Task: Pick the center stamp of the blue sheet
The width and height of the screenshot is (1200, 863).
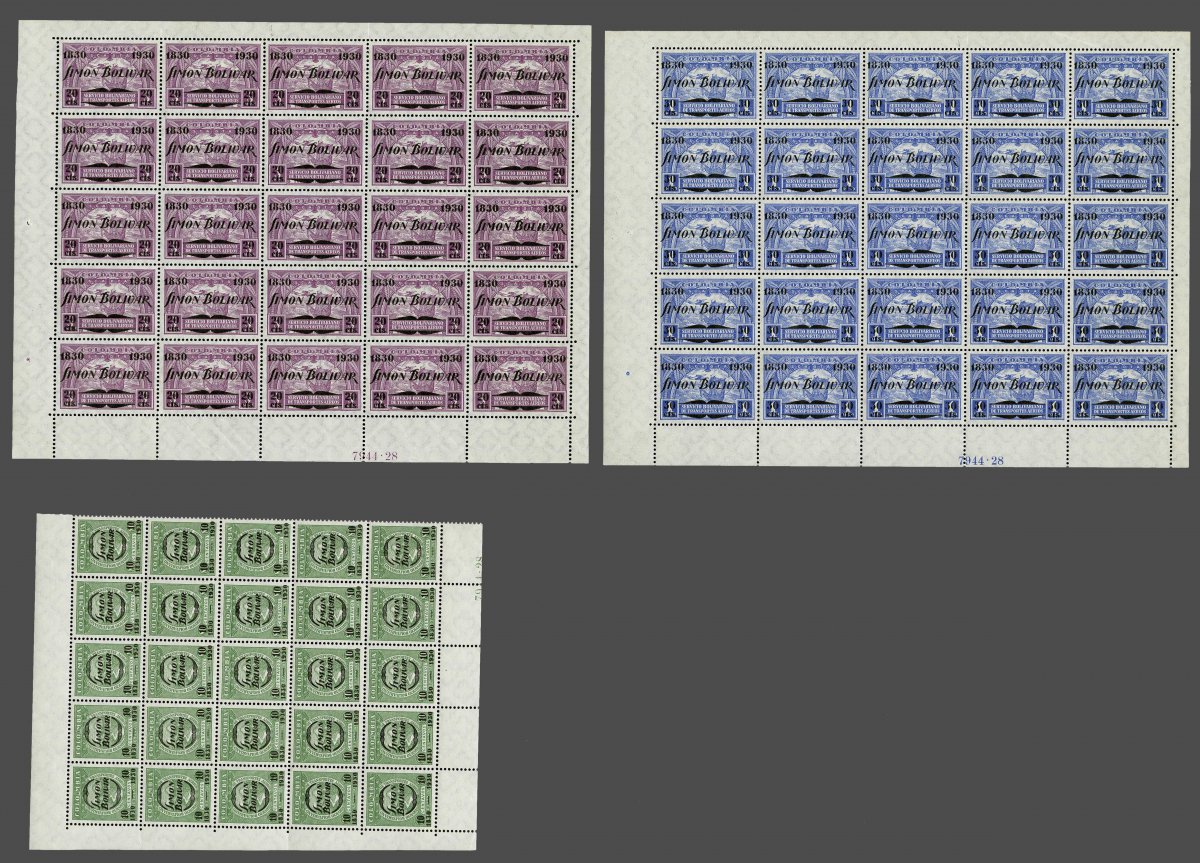Action: pyautogui.click(x=914, y=235)
